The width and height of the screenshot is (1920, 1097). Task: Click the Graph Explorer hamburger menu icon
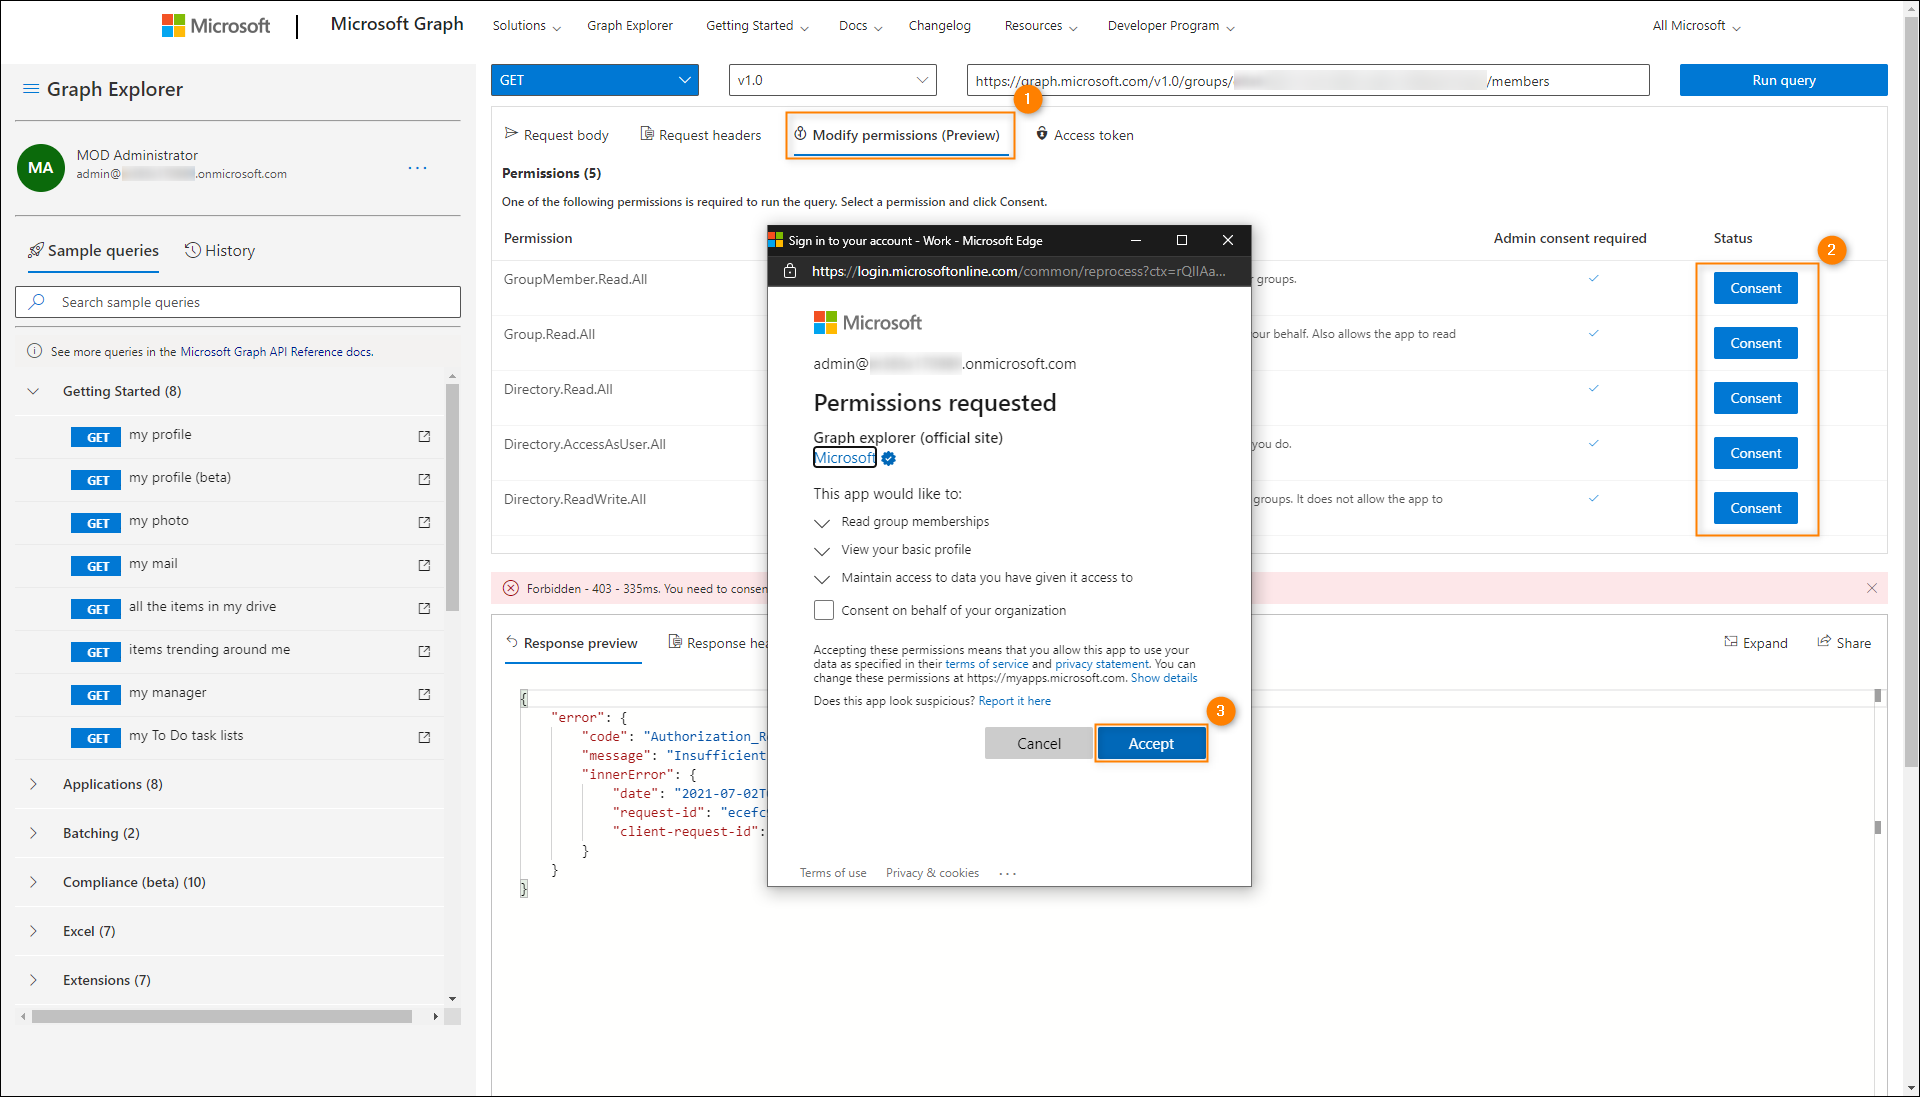tap(31, 89)
